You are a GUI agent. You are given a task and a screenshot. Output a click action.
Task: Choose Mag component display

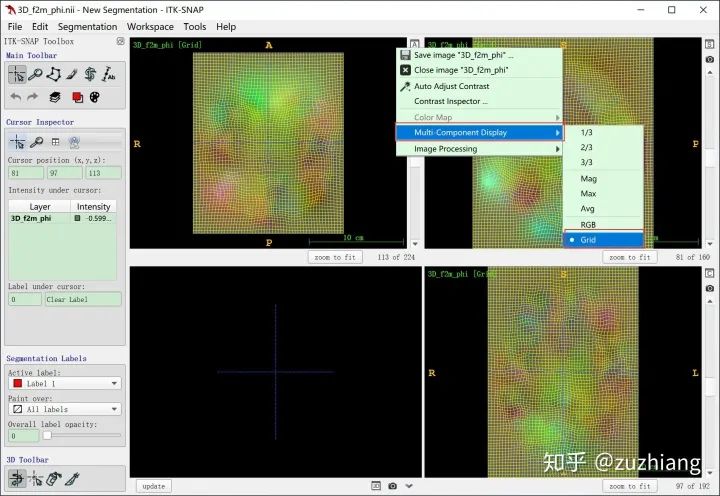click(603, 178)
